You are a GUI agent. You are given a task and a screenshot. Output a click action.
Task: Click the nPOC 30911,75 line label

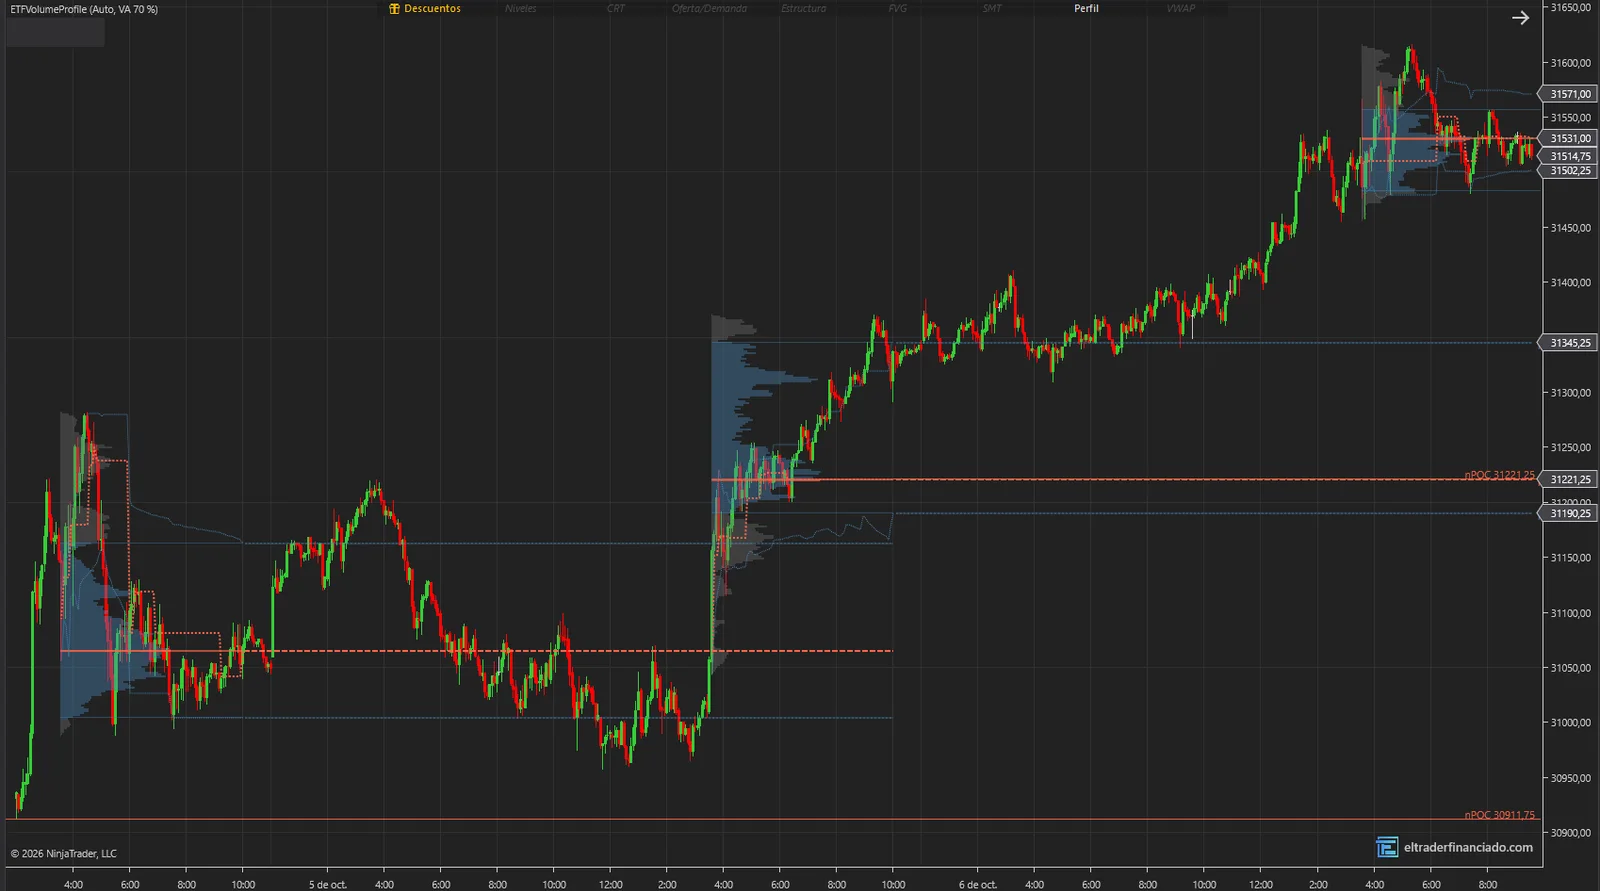(x=1499, y=815)
